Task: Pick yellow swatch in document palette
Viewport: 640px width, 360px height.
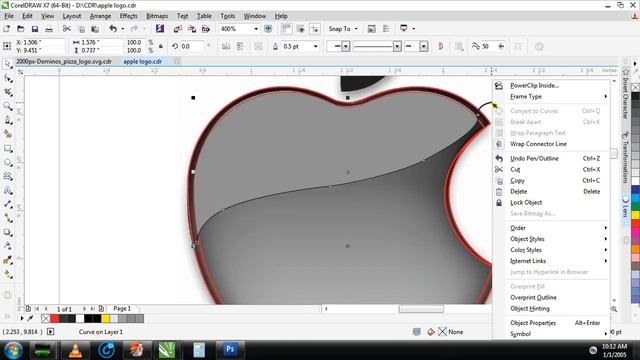Action: [x=105, y=319]
